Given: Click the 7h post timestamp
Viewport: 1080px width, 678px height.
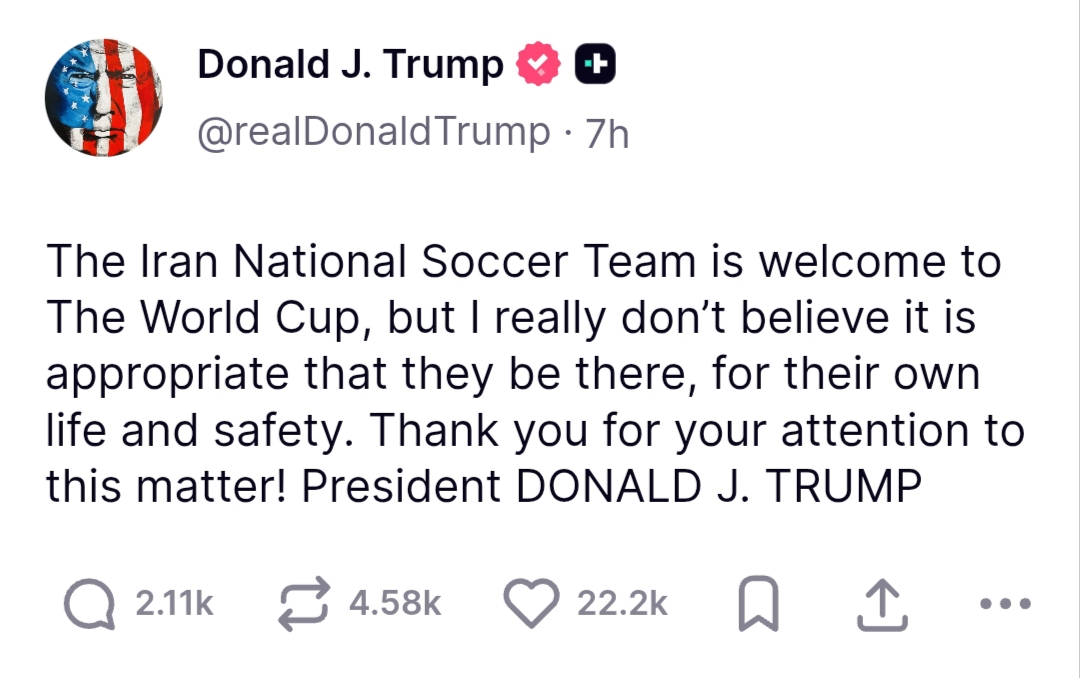Looking at the screenshot, I should point(607,133).
